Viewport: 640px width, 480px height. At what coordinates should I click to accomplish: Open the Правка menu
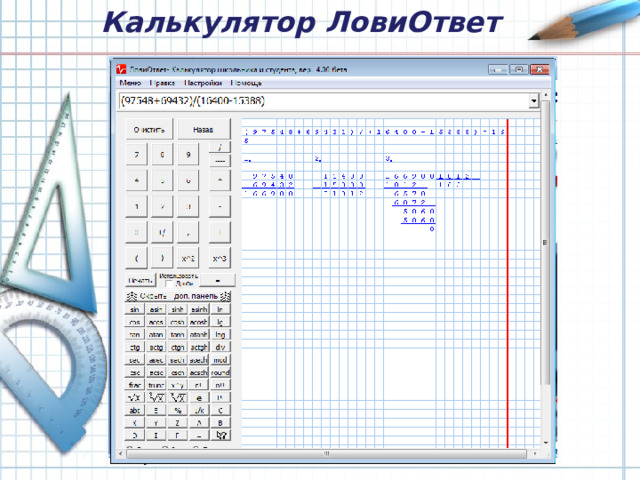tap(162, 83)
